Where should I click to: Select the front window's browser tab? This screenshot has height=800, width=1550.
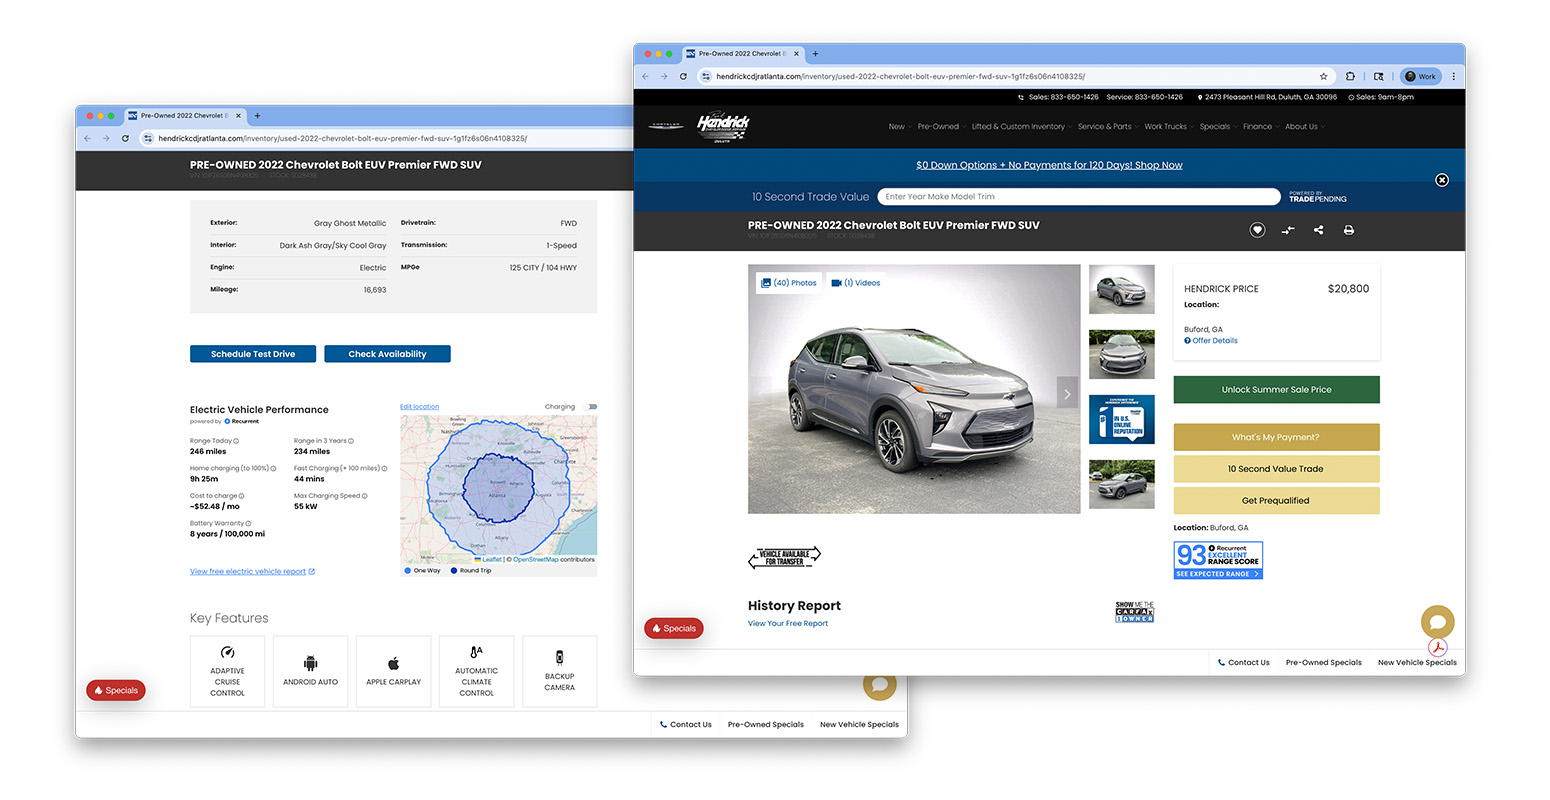743,54
